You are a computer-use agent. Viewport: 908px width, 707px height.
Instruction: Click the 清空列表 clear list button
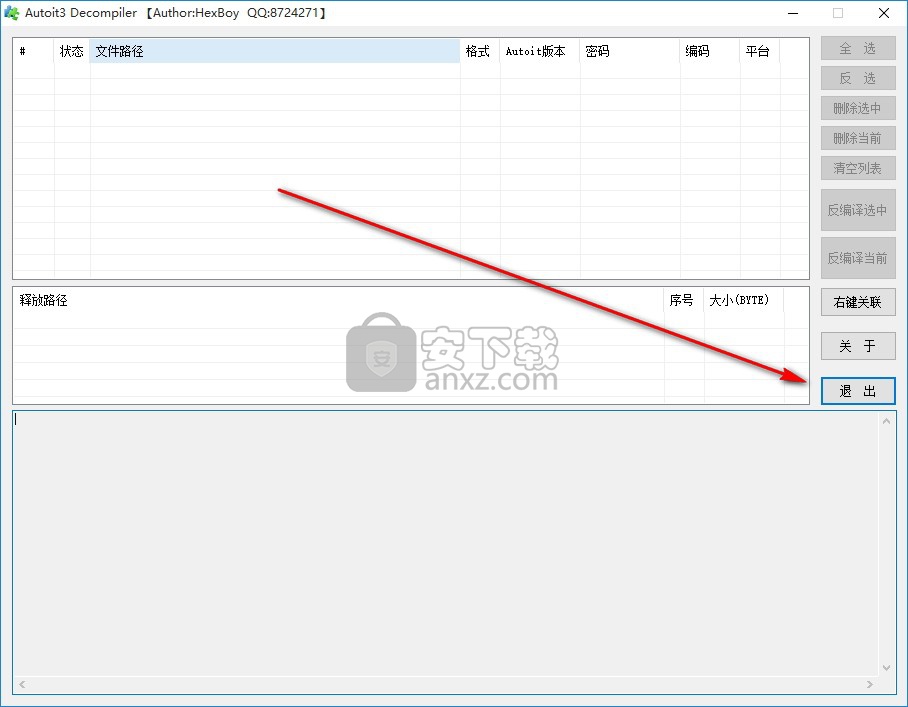coord(858,168)
